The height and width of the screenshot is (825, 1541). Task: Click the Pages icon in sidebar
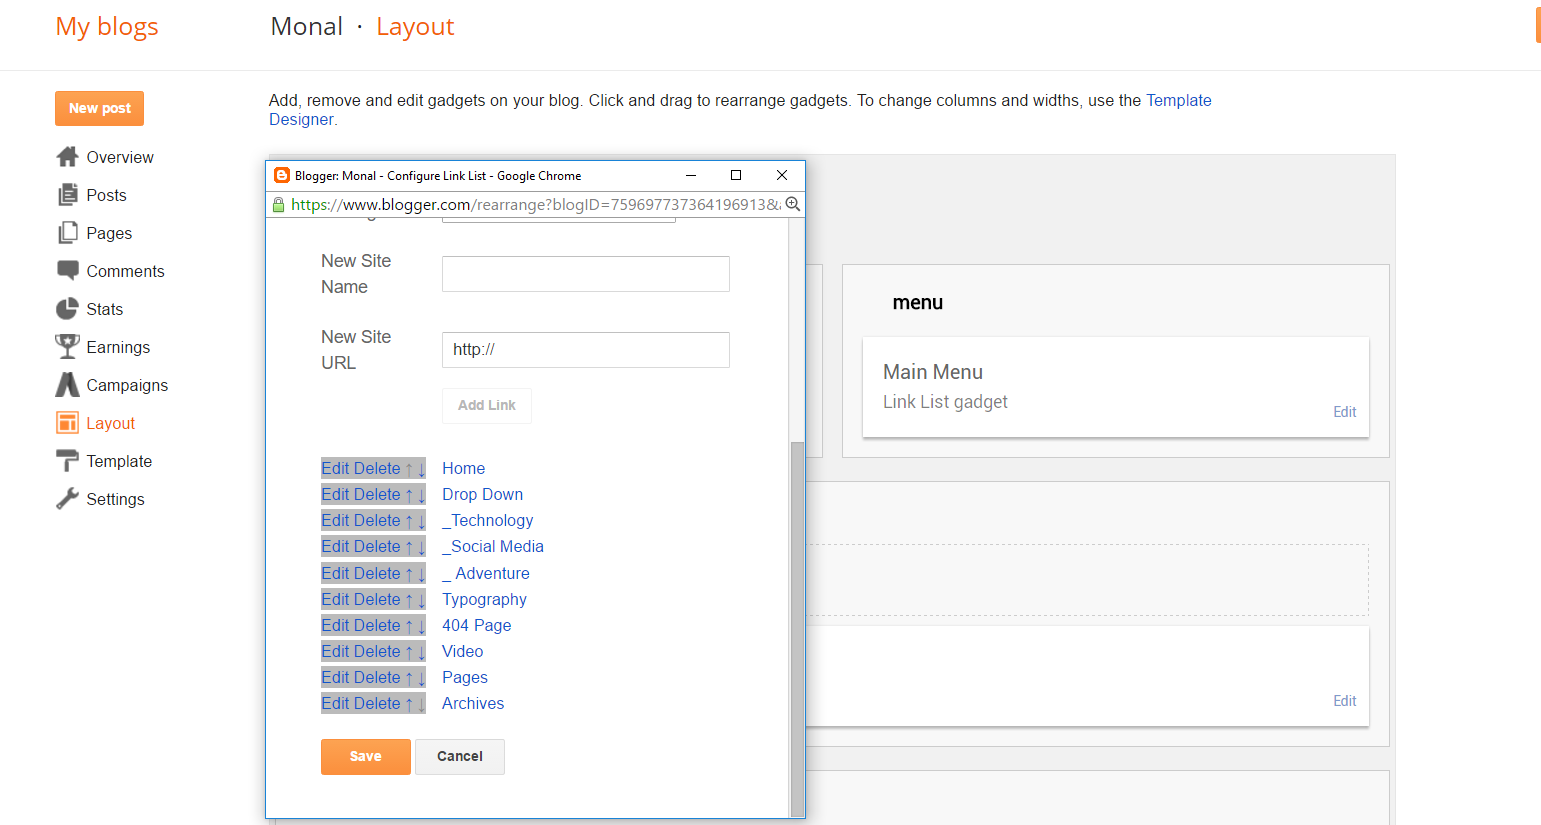(x=67, y=233)
